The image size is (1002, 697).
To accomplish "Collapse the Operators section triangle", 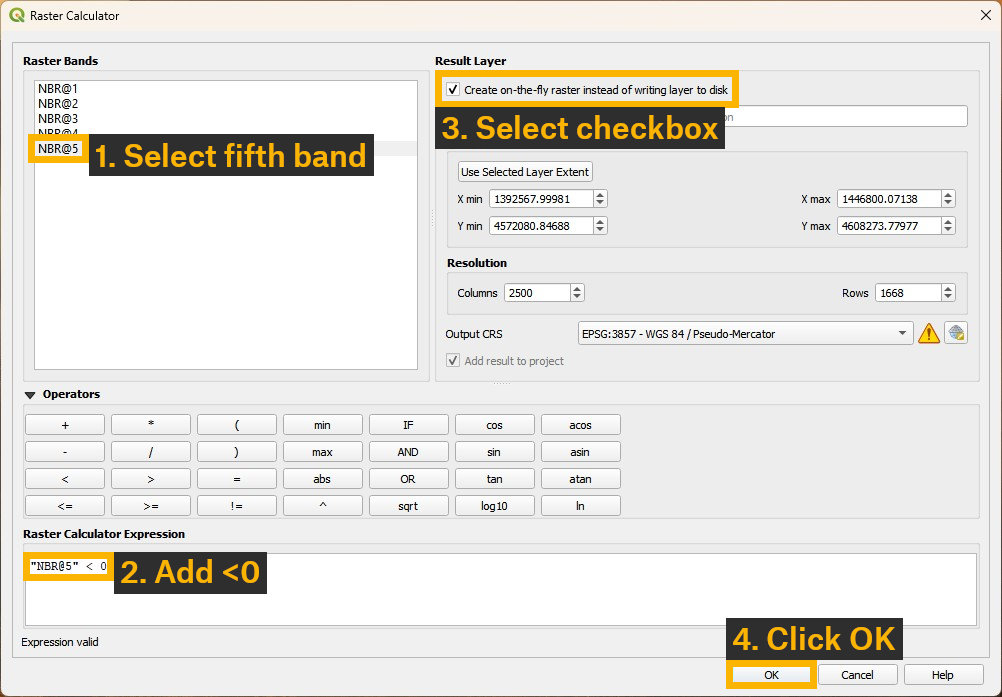I will click(29, 395).
